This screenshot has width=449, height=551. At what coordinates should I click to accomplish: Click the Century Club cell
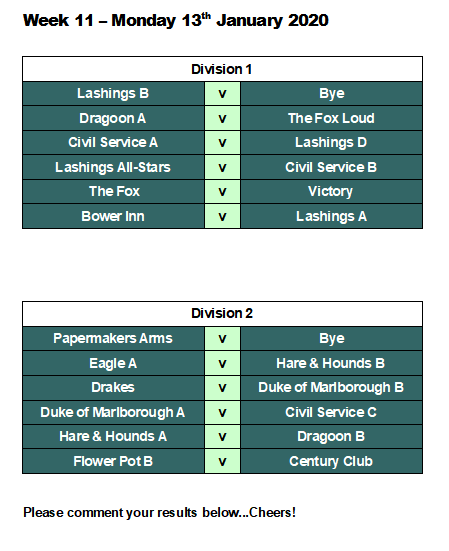pos(331,461)
